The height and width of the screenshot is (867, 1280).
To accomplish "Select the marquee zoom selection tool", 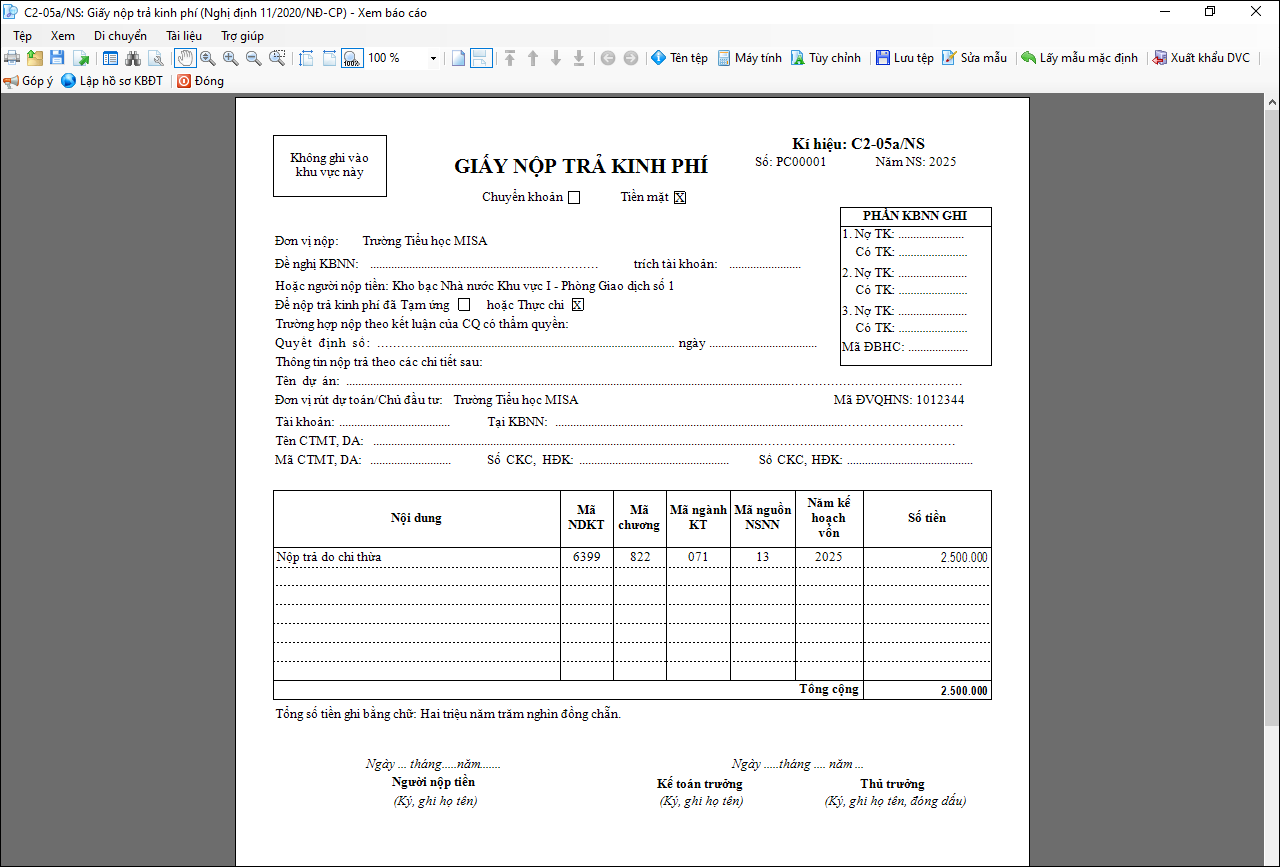I will [277, 58].
